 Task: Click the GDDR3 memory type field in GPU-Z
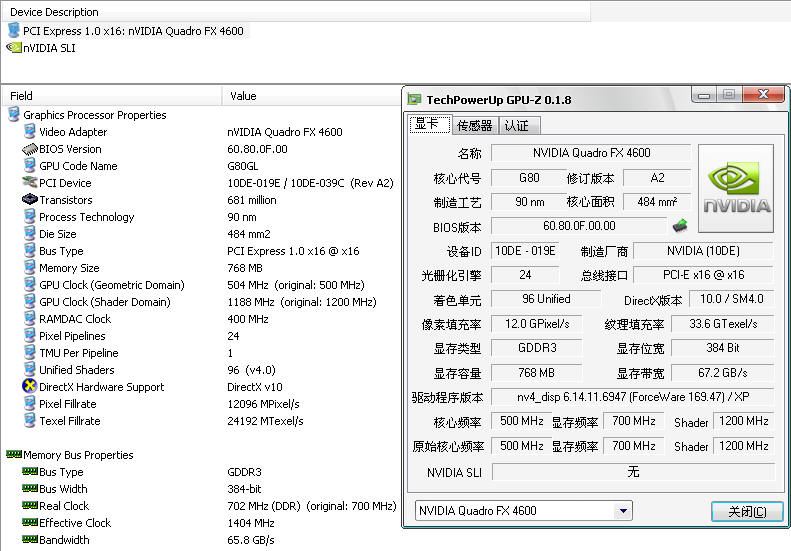coord(537,348)
